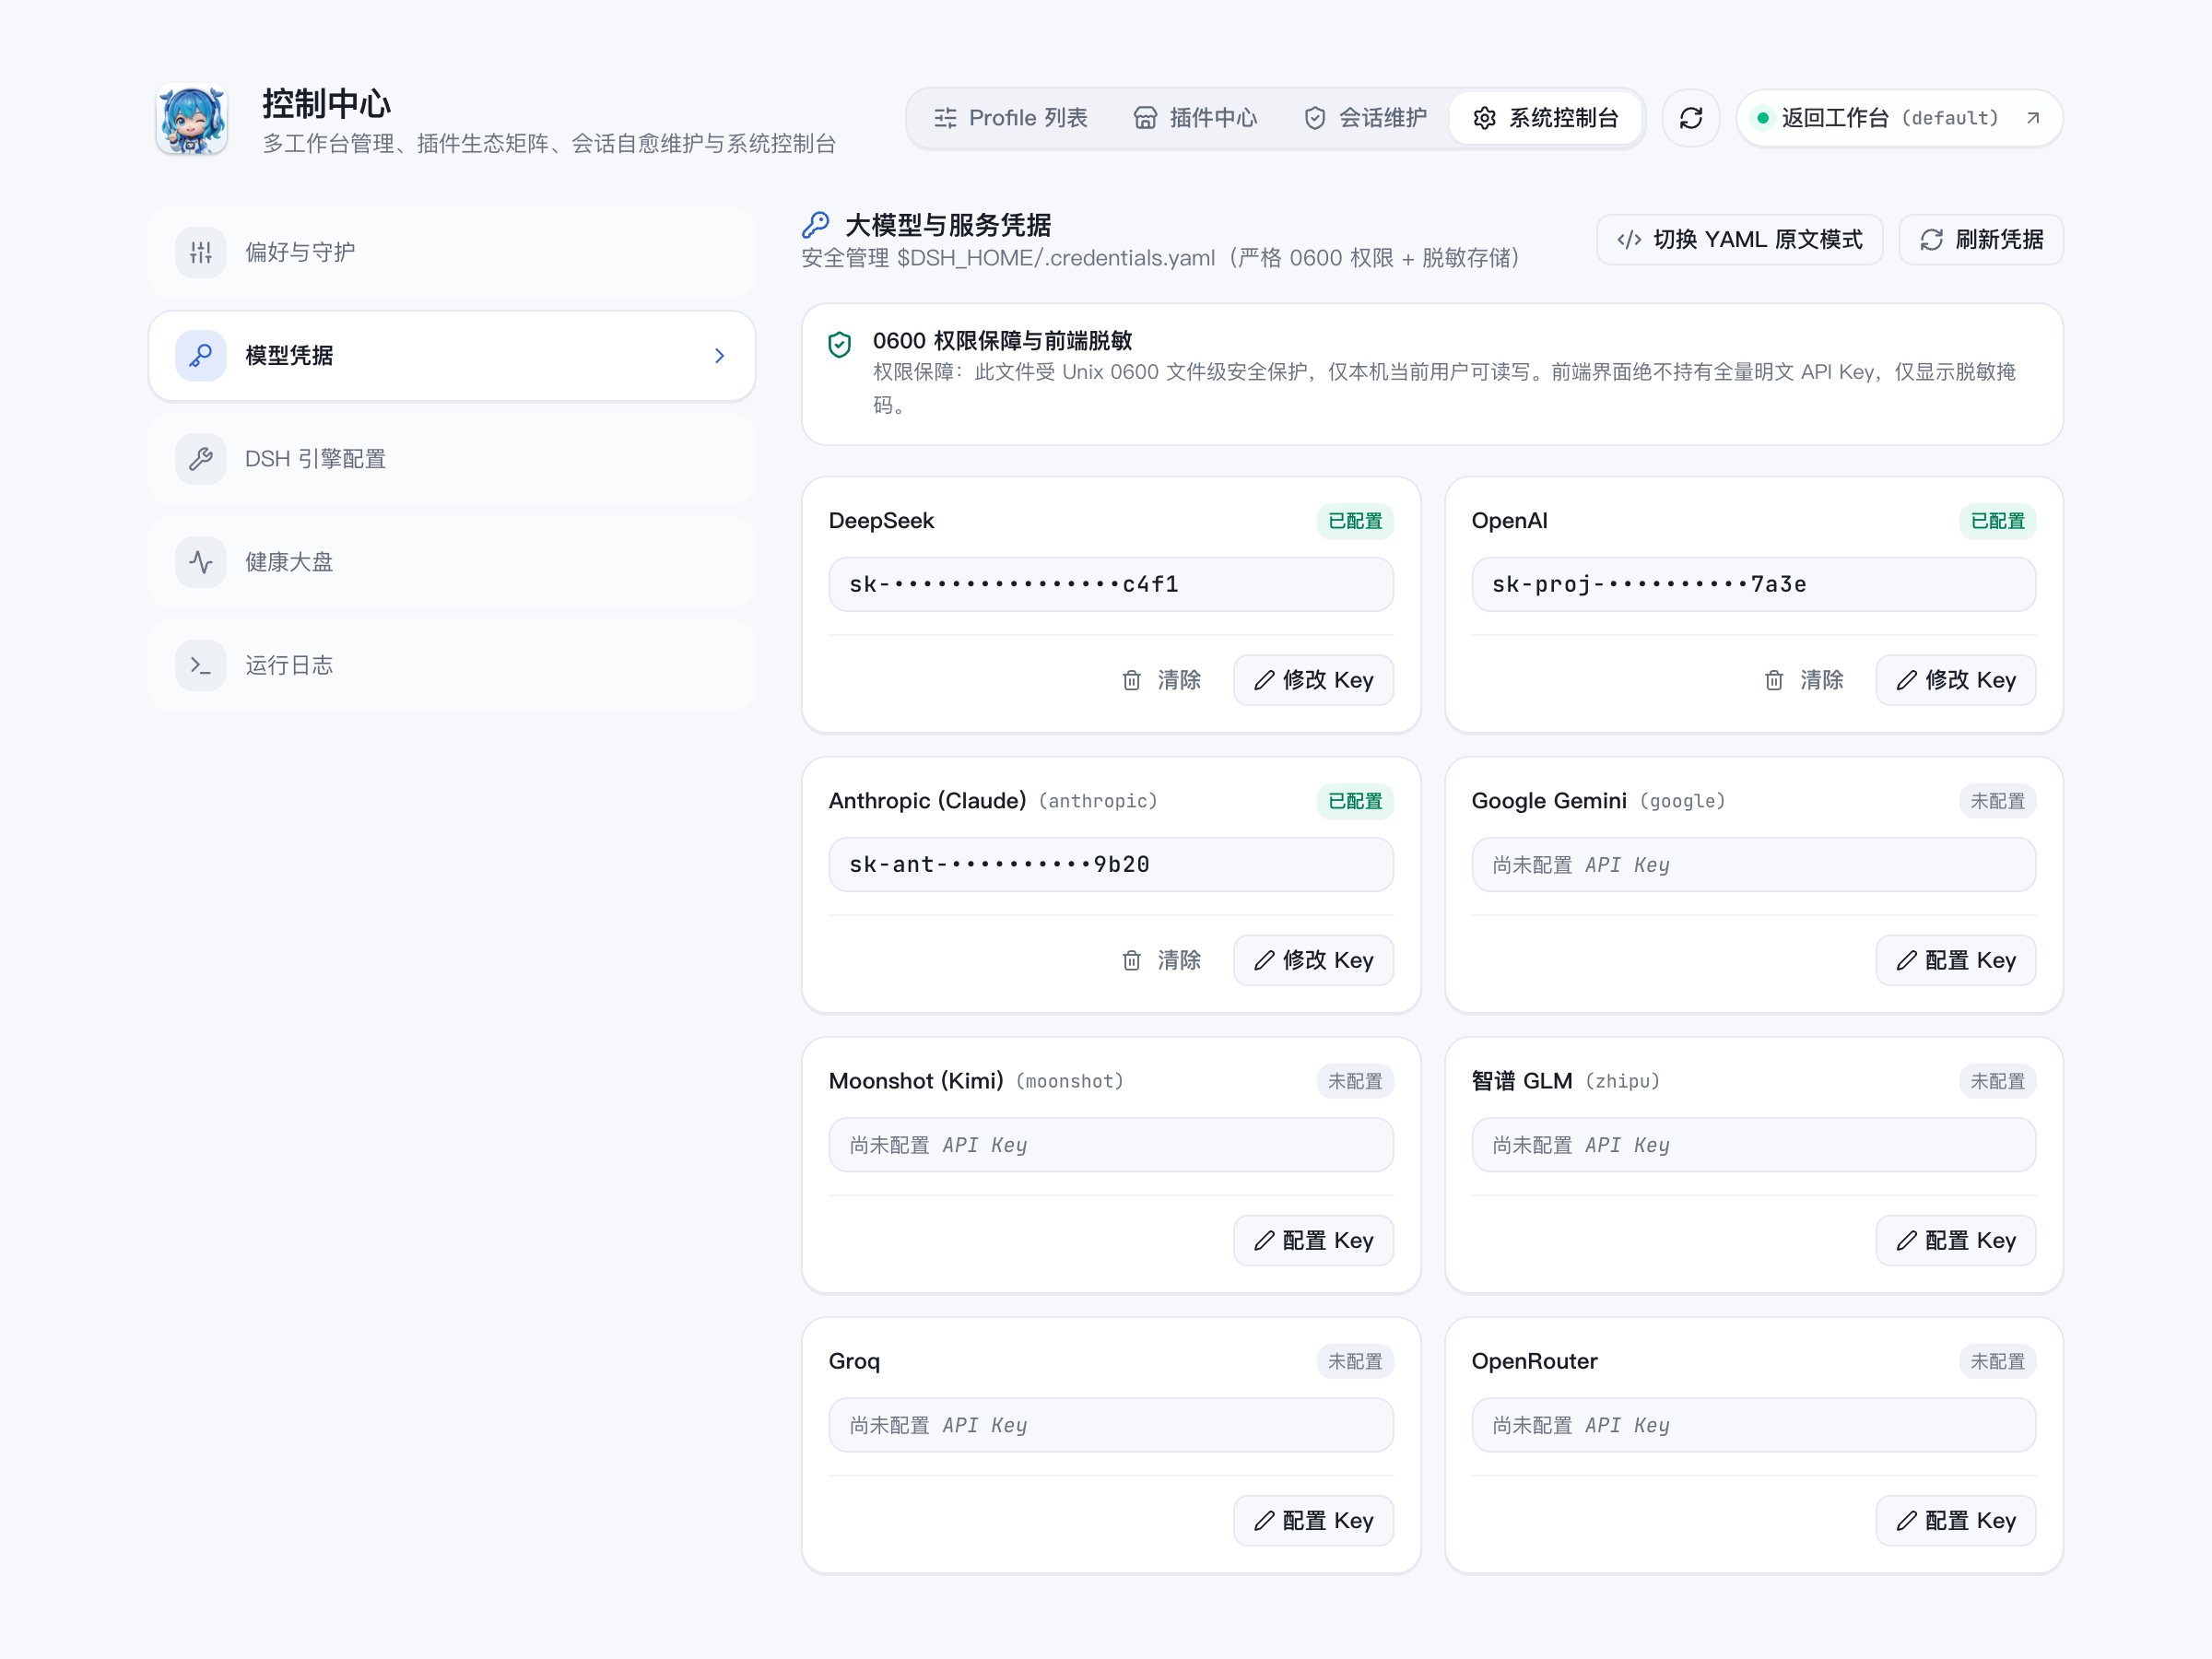2212x1659 pixels.
Task: Click the Moonshot (Kimi) API Key field
Action: 1111,1145
